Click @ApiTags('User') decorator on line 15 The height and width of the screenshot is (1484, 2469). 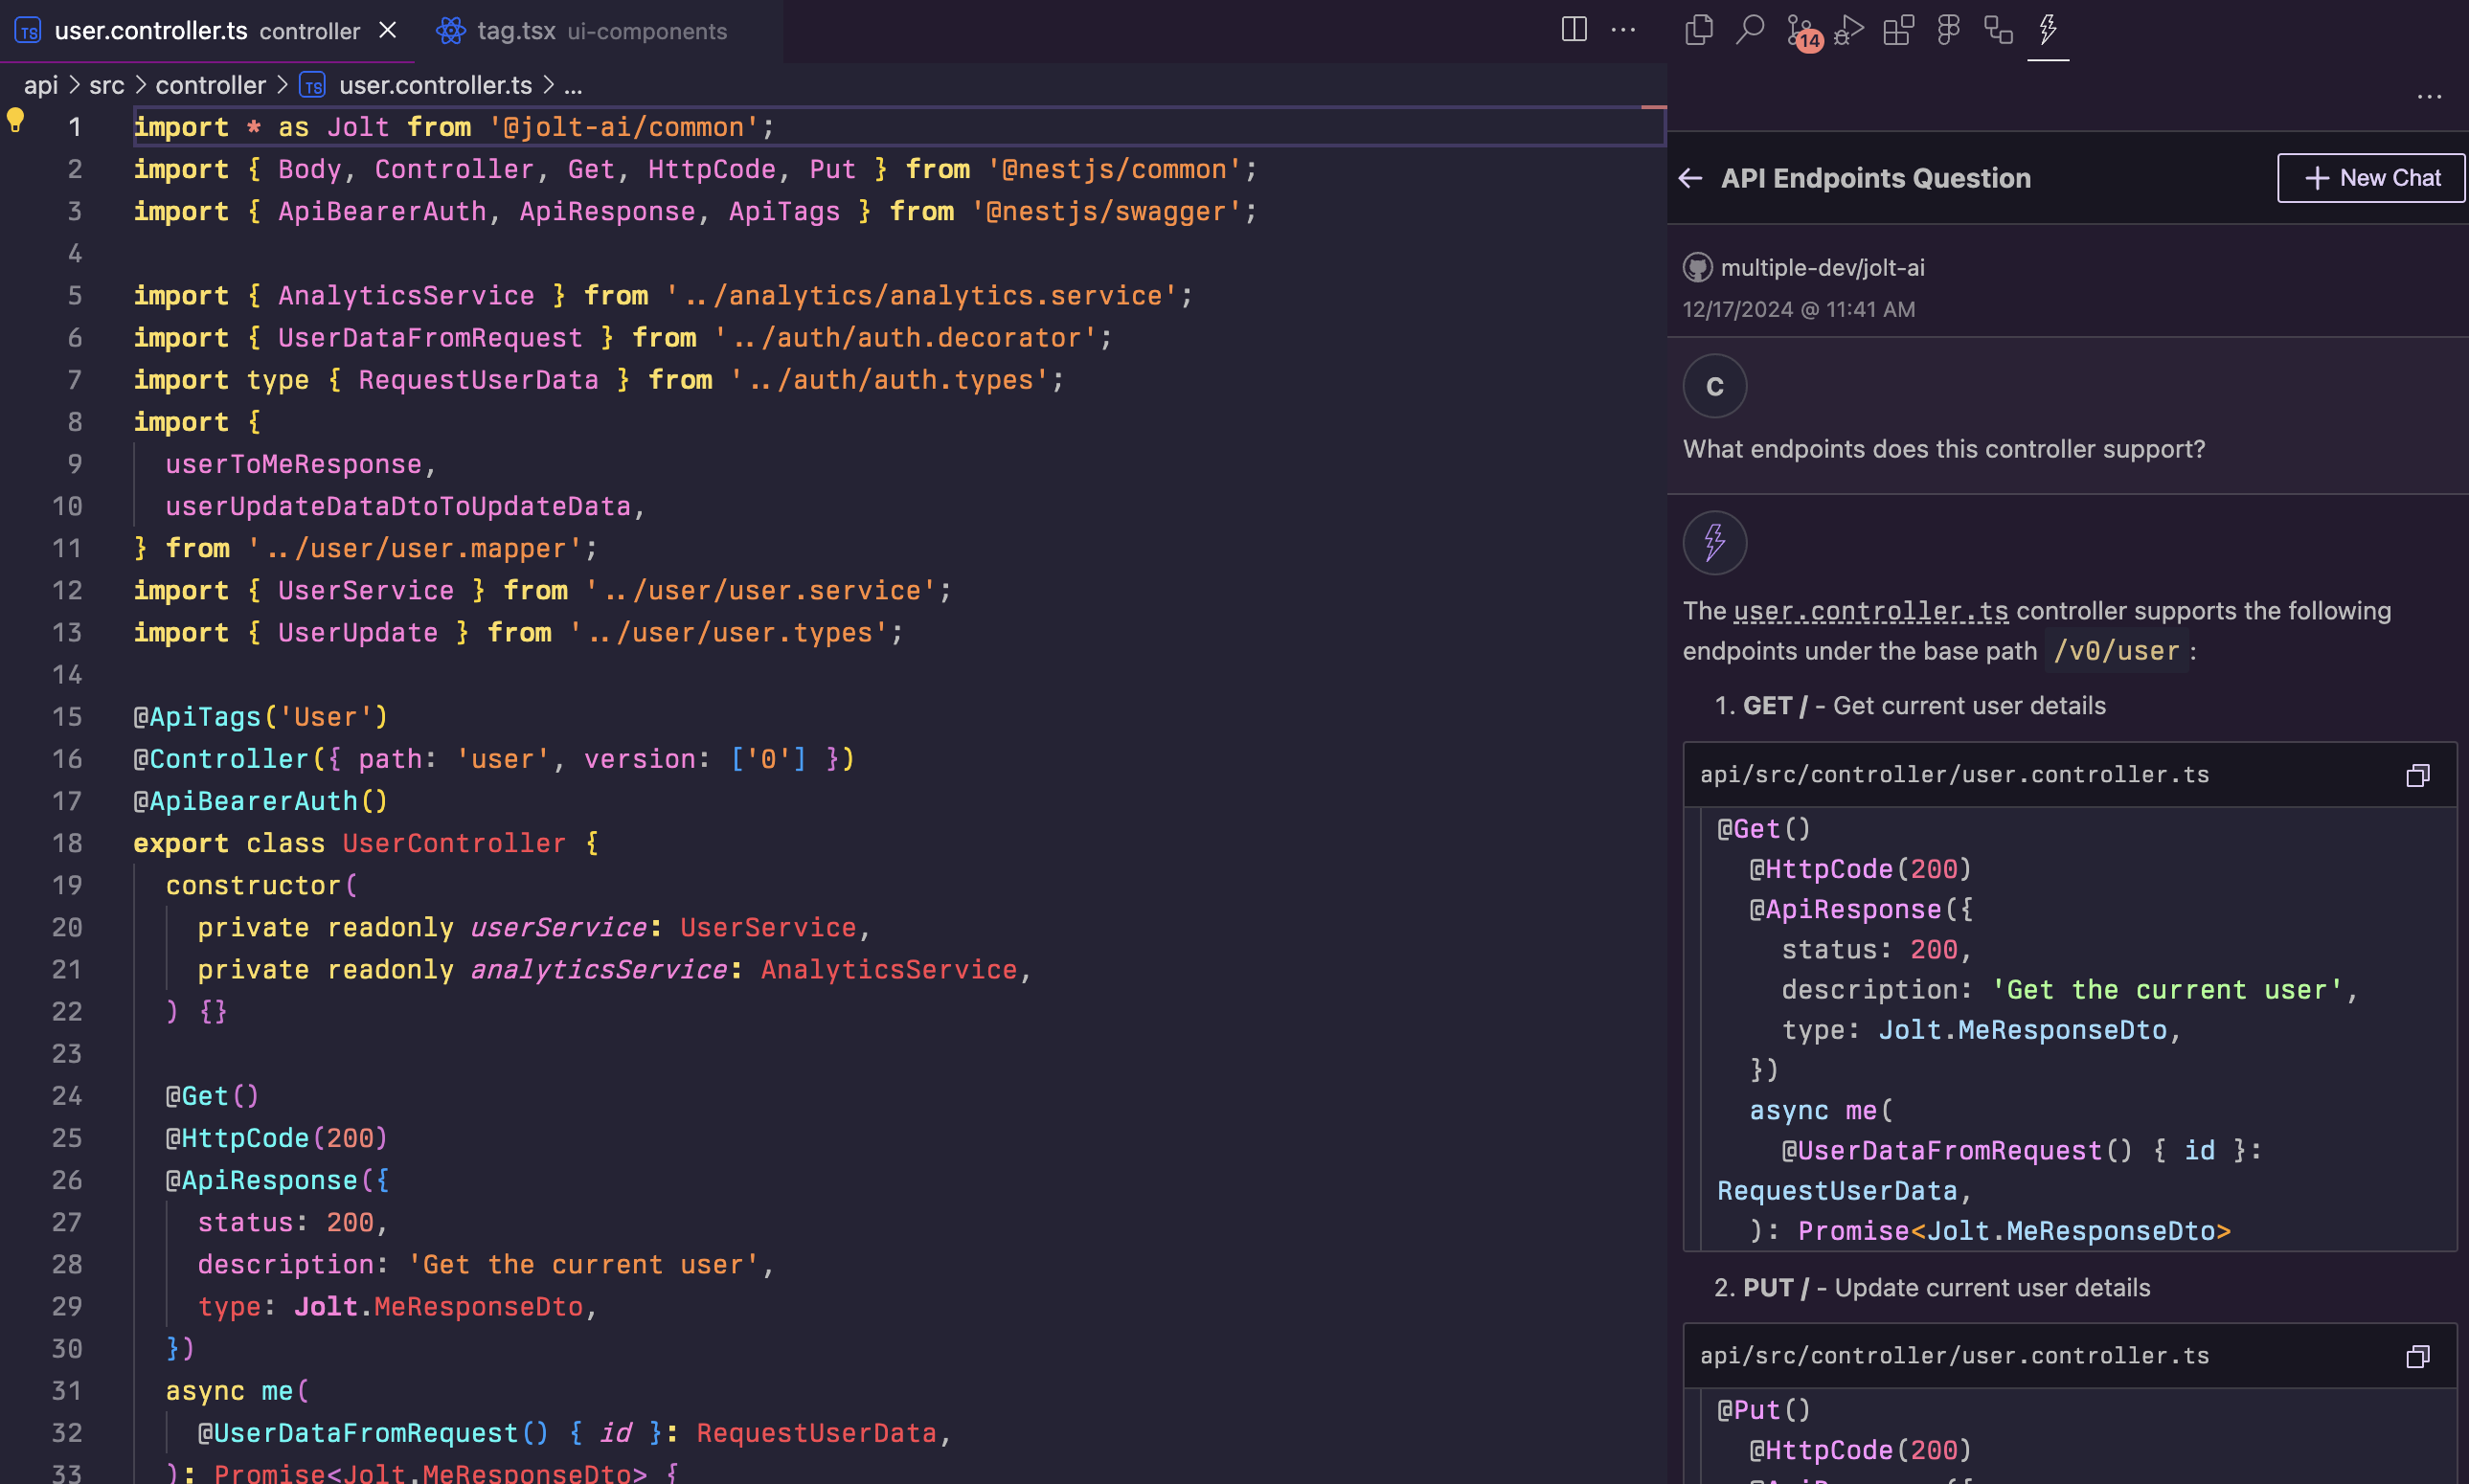(x=261, y=717)
